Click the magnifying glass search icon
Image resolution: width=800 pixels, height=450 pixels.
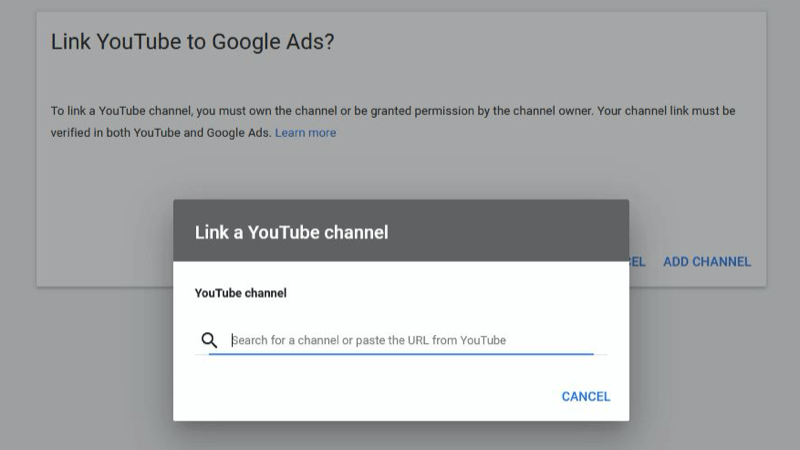coord(209,340)
